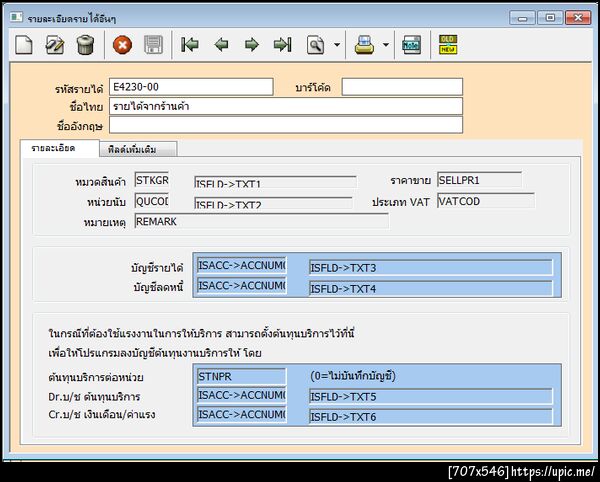Click the Delete trash can icon
This screenshot has width=600, height=482.
[85, 45]
